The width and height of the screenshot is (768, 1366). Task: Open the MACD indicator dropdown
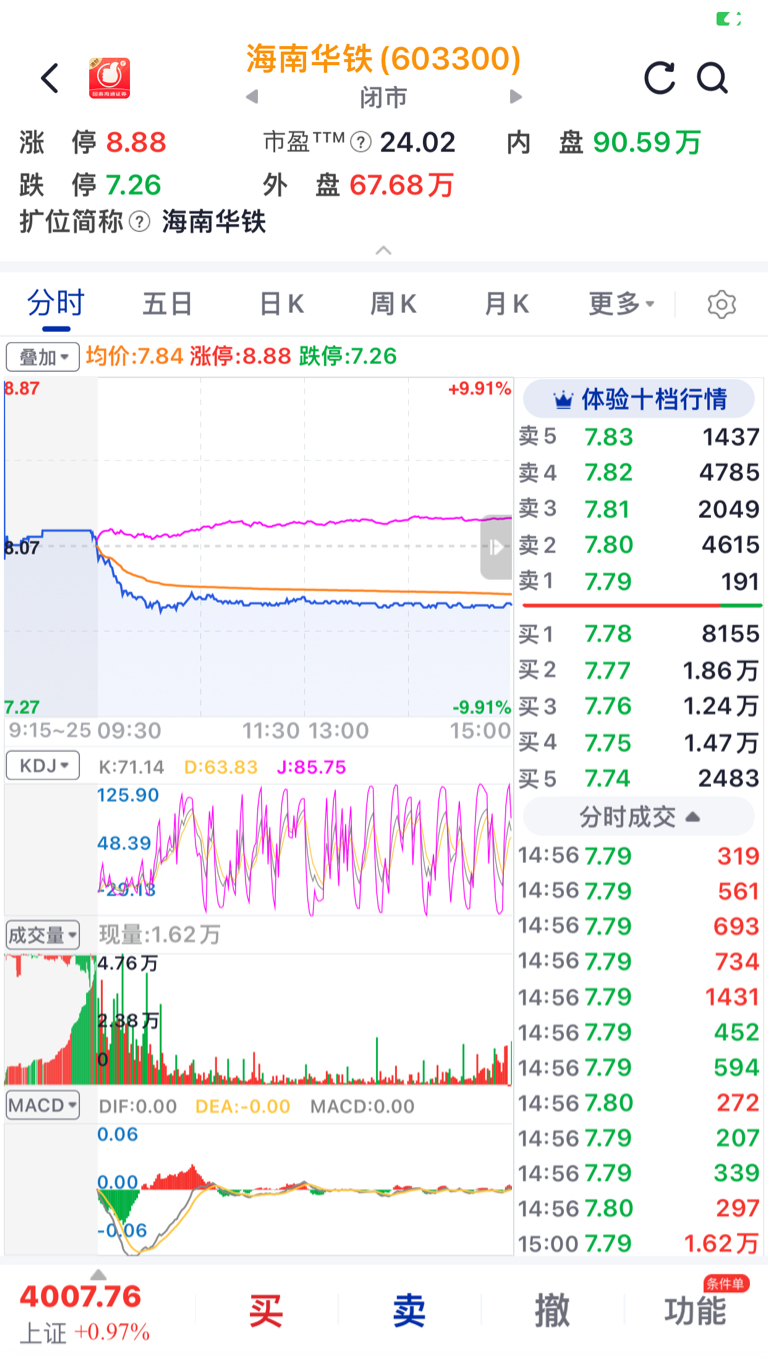43,1105
